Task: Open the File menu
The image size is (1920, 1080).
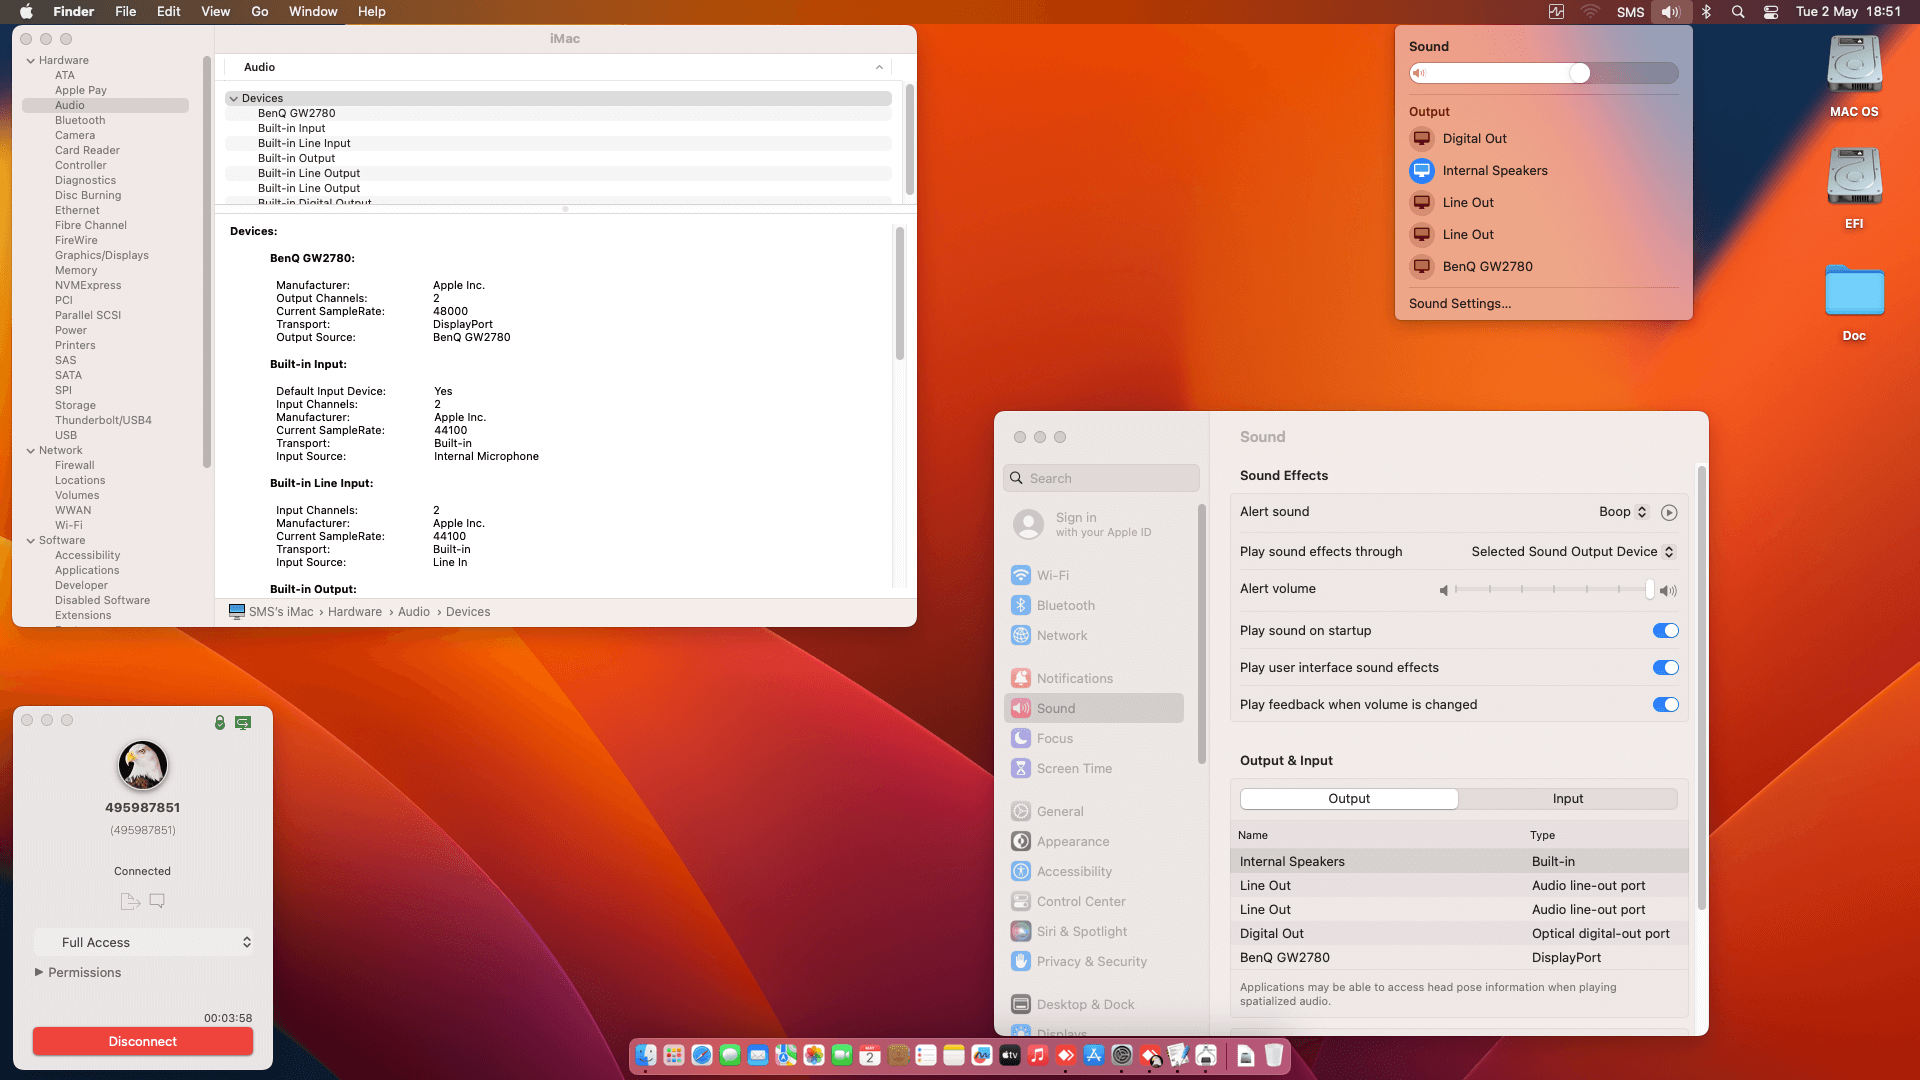Action: point(126,12)
